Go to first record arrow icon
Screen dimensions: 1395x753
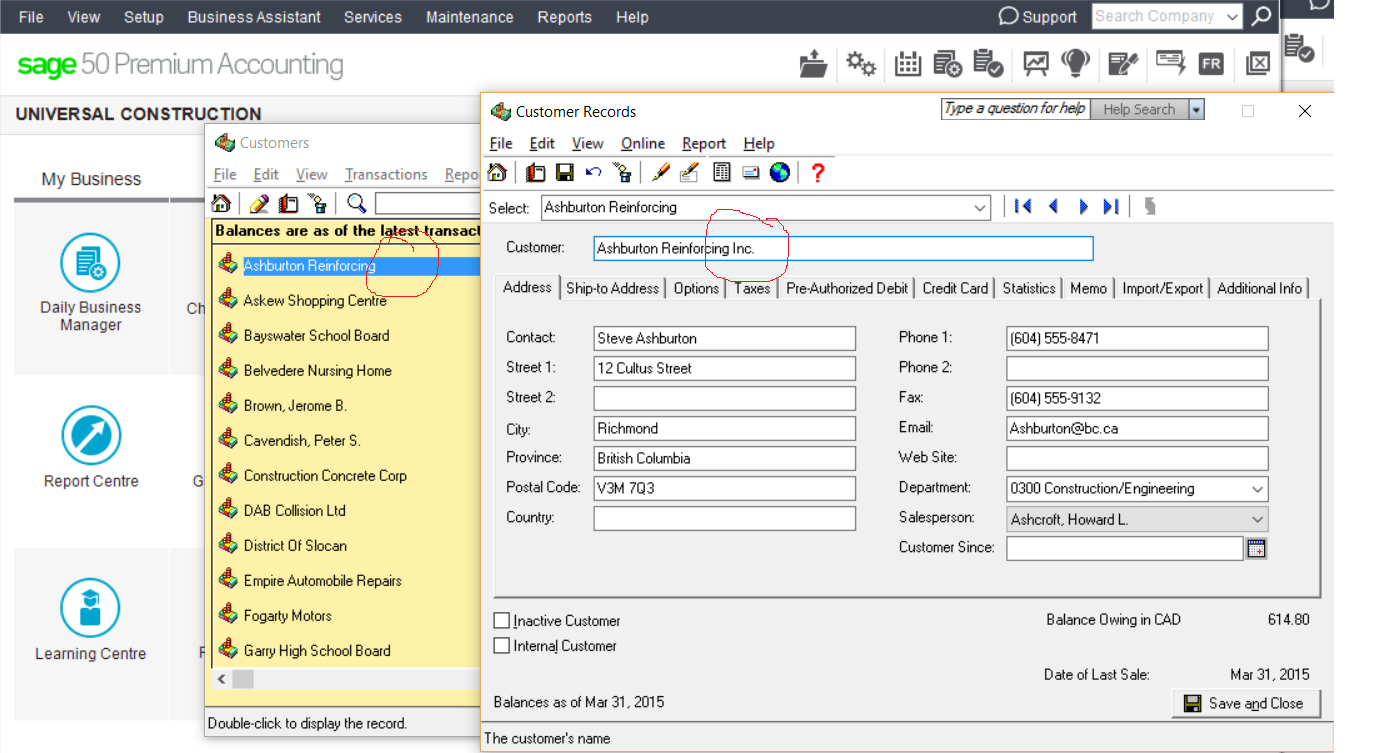pyautogui.click(x=1022, y=206)
